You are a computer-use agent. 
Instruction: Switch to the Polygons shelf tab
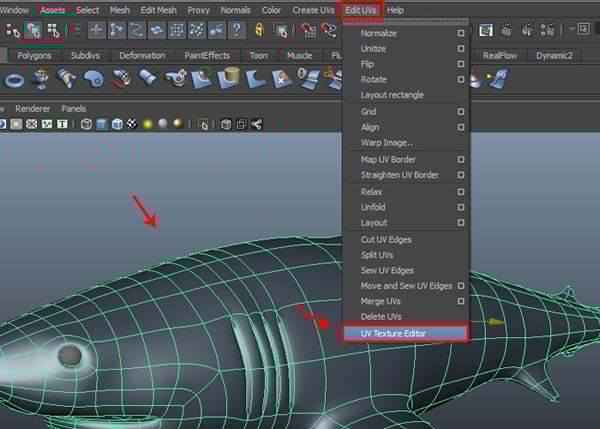pyautogui.click(x=34, y=56)
